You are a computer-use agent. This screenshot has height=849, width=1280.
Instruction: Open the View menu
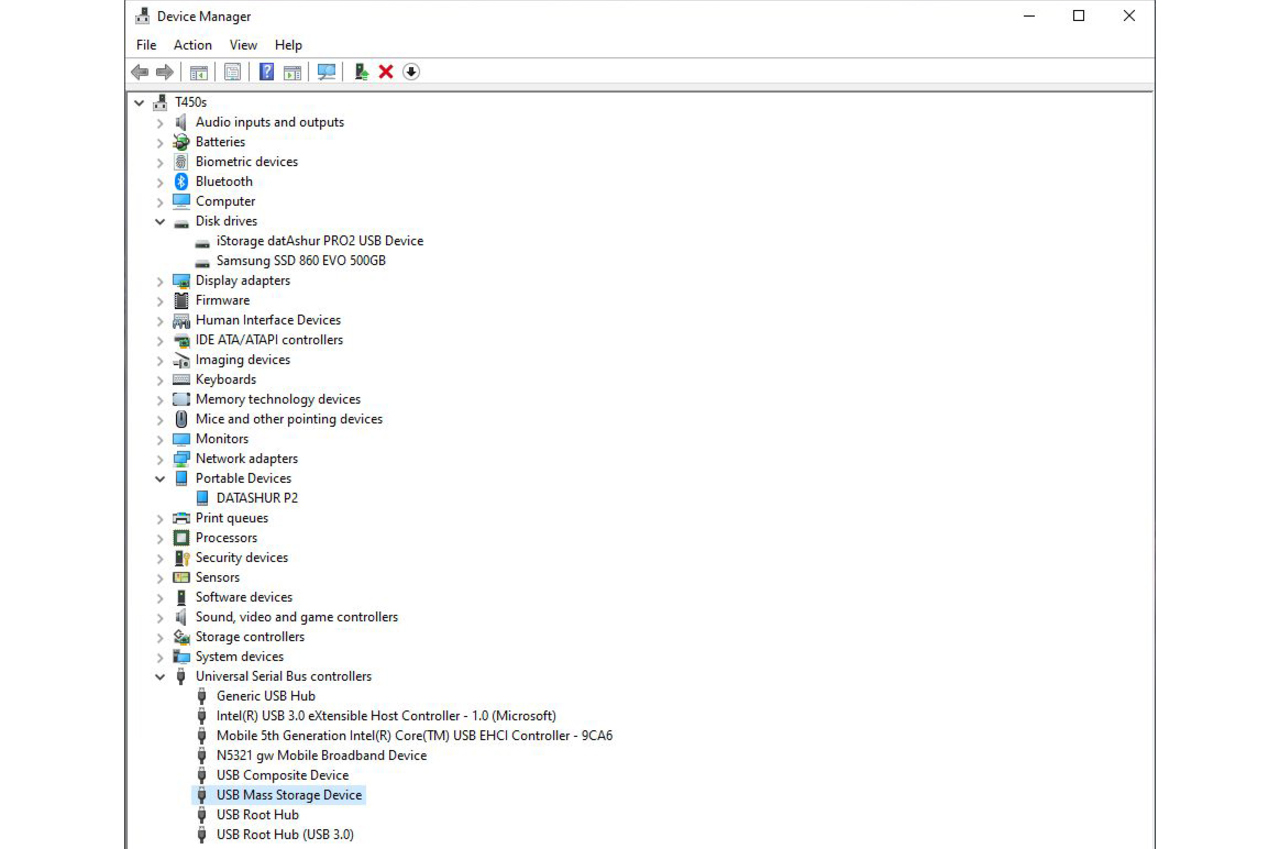click(243, 45)
